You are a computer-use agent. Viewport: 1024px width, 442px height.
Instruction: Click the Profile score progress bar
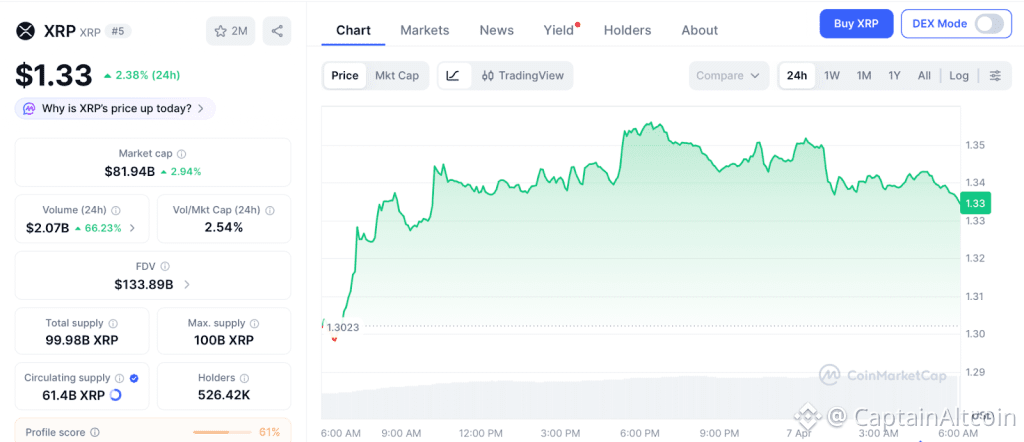pos(222,432)
